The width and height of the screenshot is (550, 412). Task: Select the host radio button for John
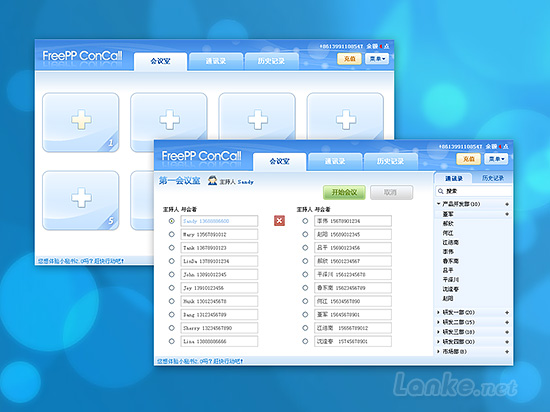point(172,274)
